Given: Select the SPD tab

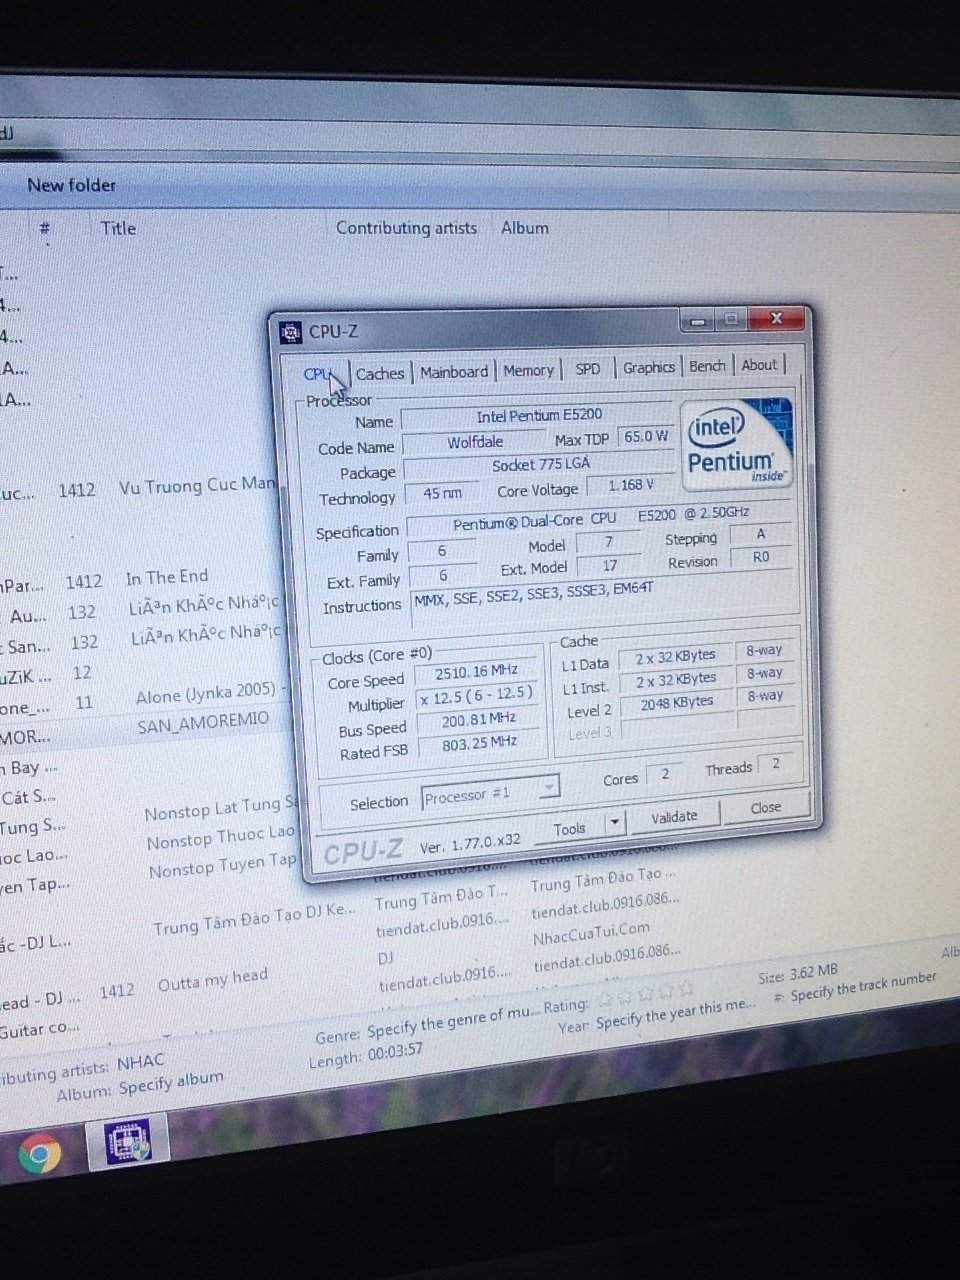Looking at the screenshot, I should pos(588,368).
